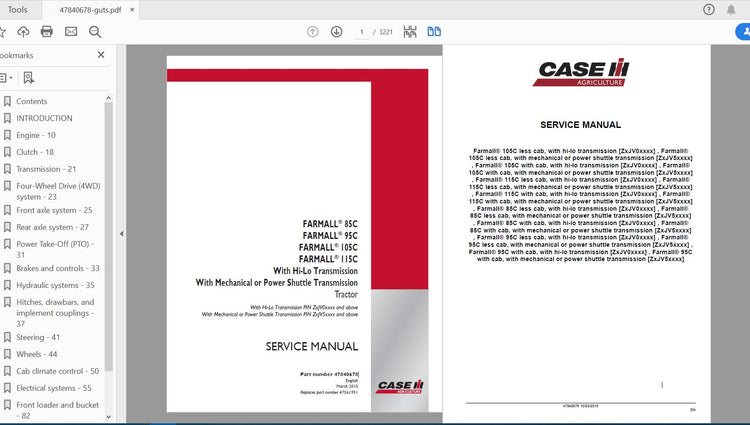This screenshot has width=750, height=425.
Task: Jump to Clutch - 18 bookmark
Action: (x=35, y=152)
